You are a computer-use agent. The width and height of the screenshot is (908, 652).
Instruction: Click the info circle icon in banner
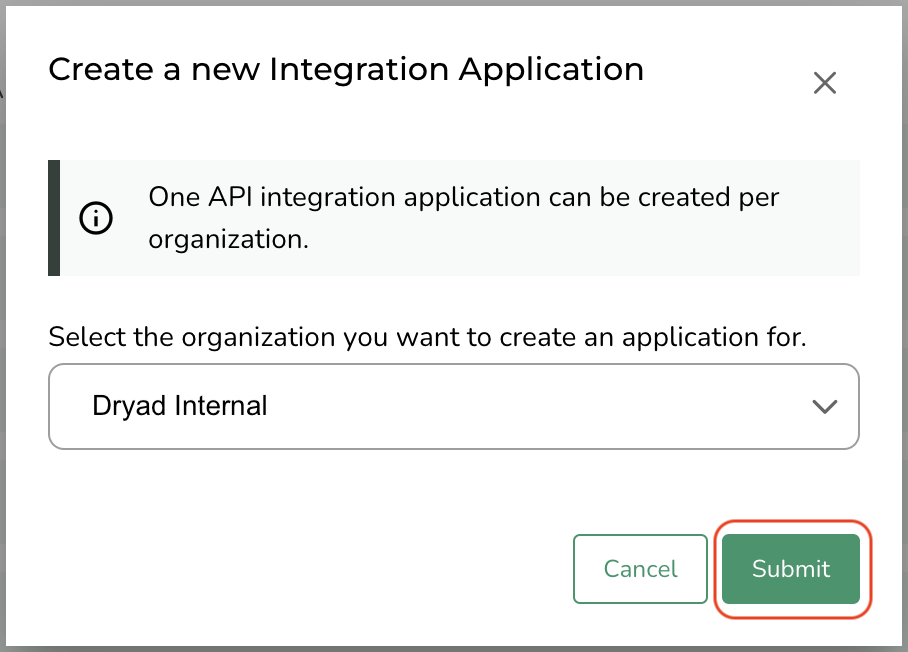[x=96, y=218]
